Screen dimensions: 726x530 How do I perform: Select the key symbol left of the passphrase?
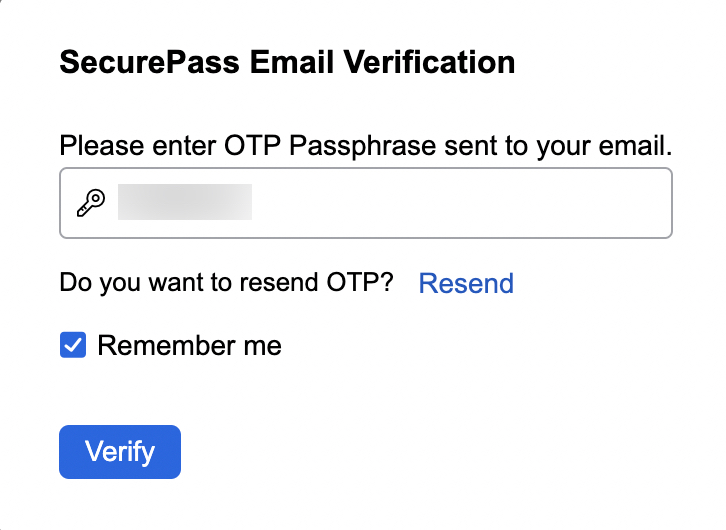click(91, 203)
